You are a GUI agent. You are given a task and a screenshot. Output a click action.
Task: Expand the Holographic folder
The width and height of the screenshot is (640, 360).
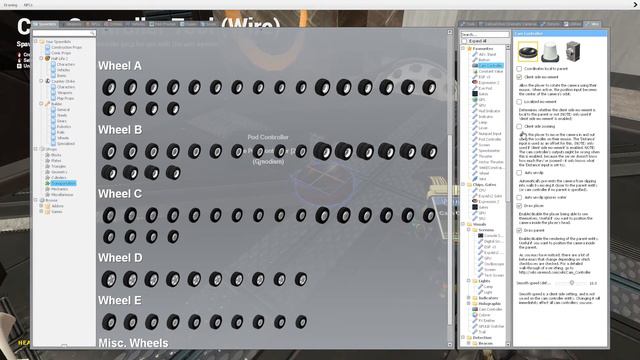pyautogui.click(x=469, y=304)
